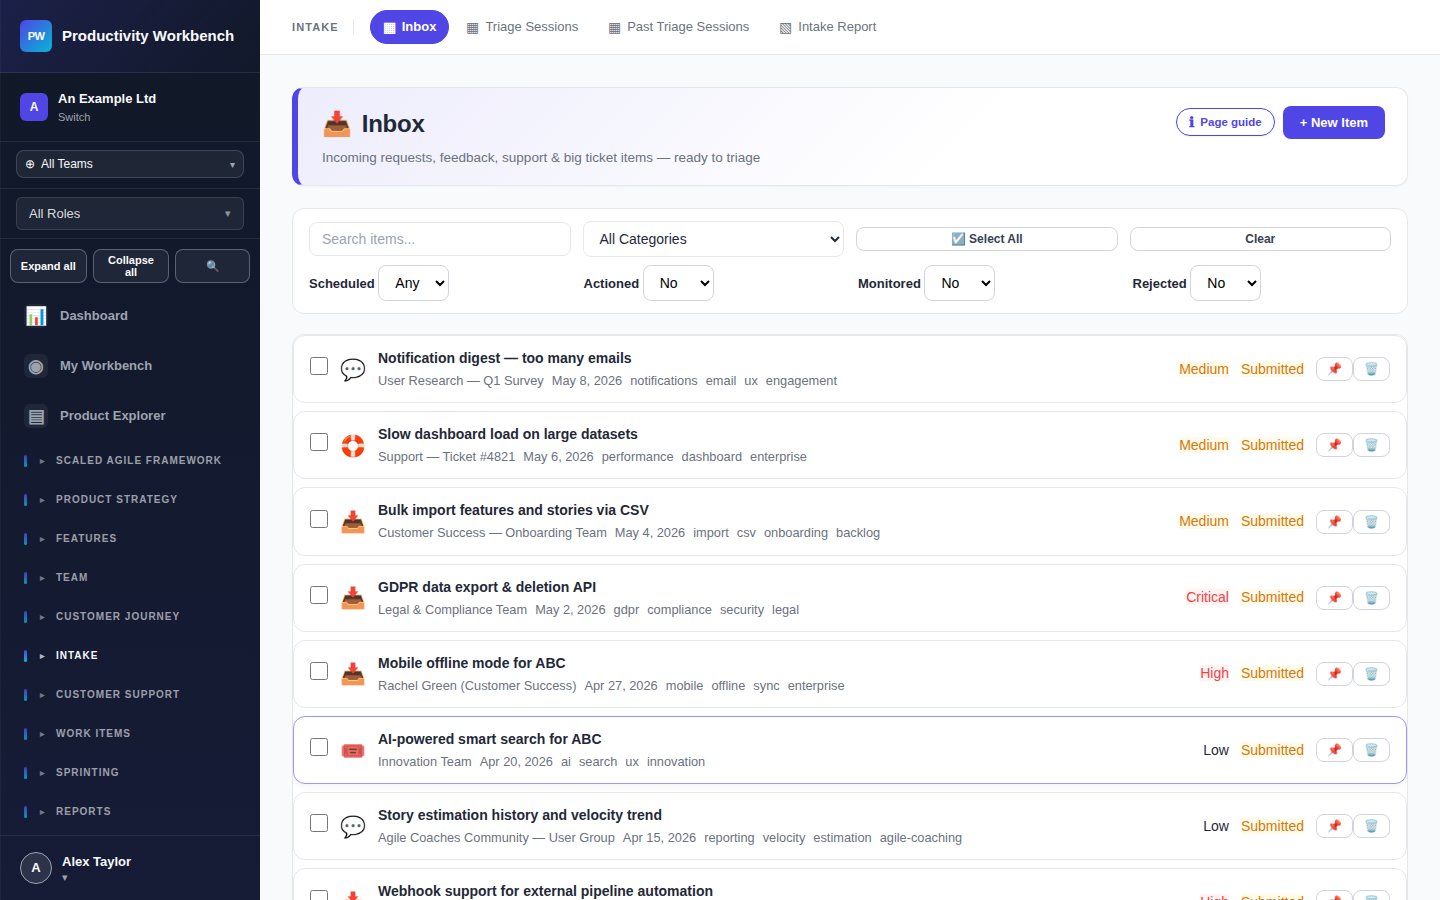Click the feedback icon on Notification digest
This screenshot has width=1440, height=900.
pos(353,369)
